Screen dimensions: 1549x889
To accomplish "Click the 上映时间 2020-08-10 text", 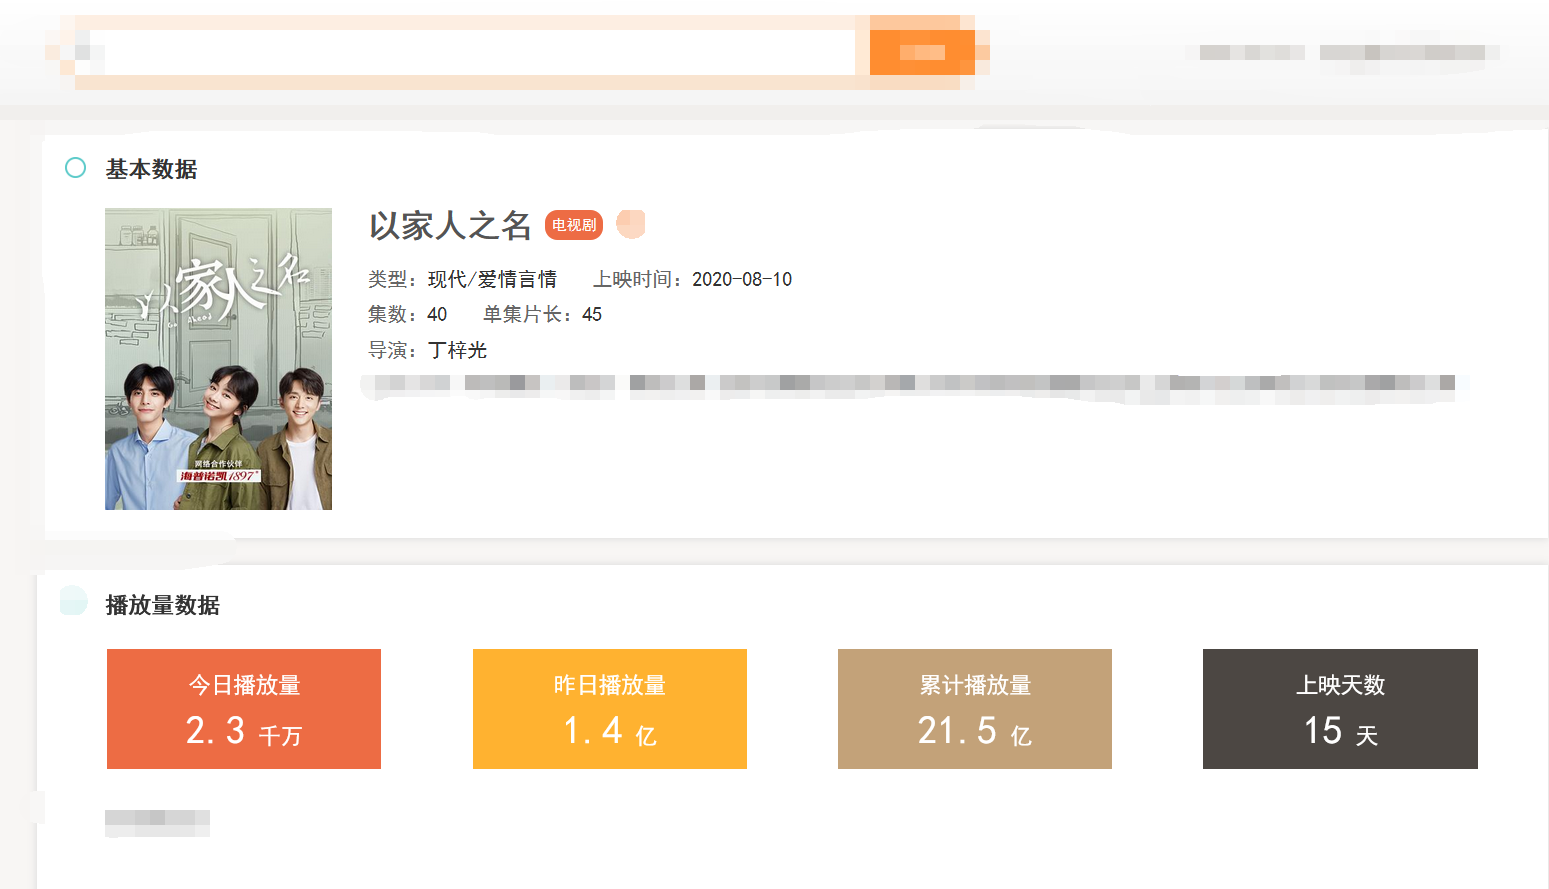I will click(x=692, y=279).
